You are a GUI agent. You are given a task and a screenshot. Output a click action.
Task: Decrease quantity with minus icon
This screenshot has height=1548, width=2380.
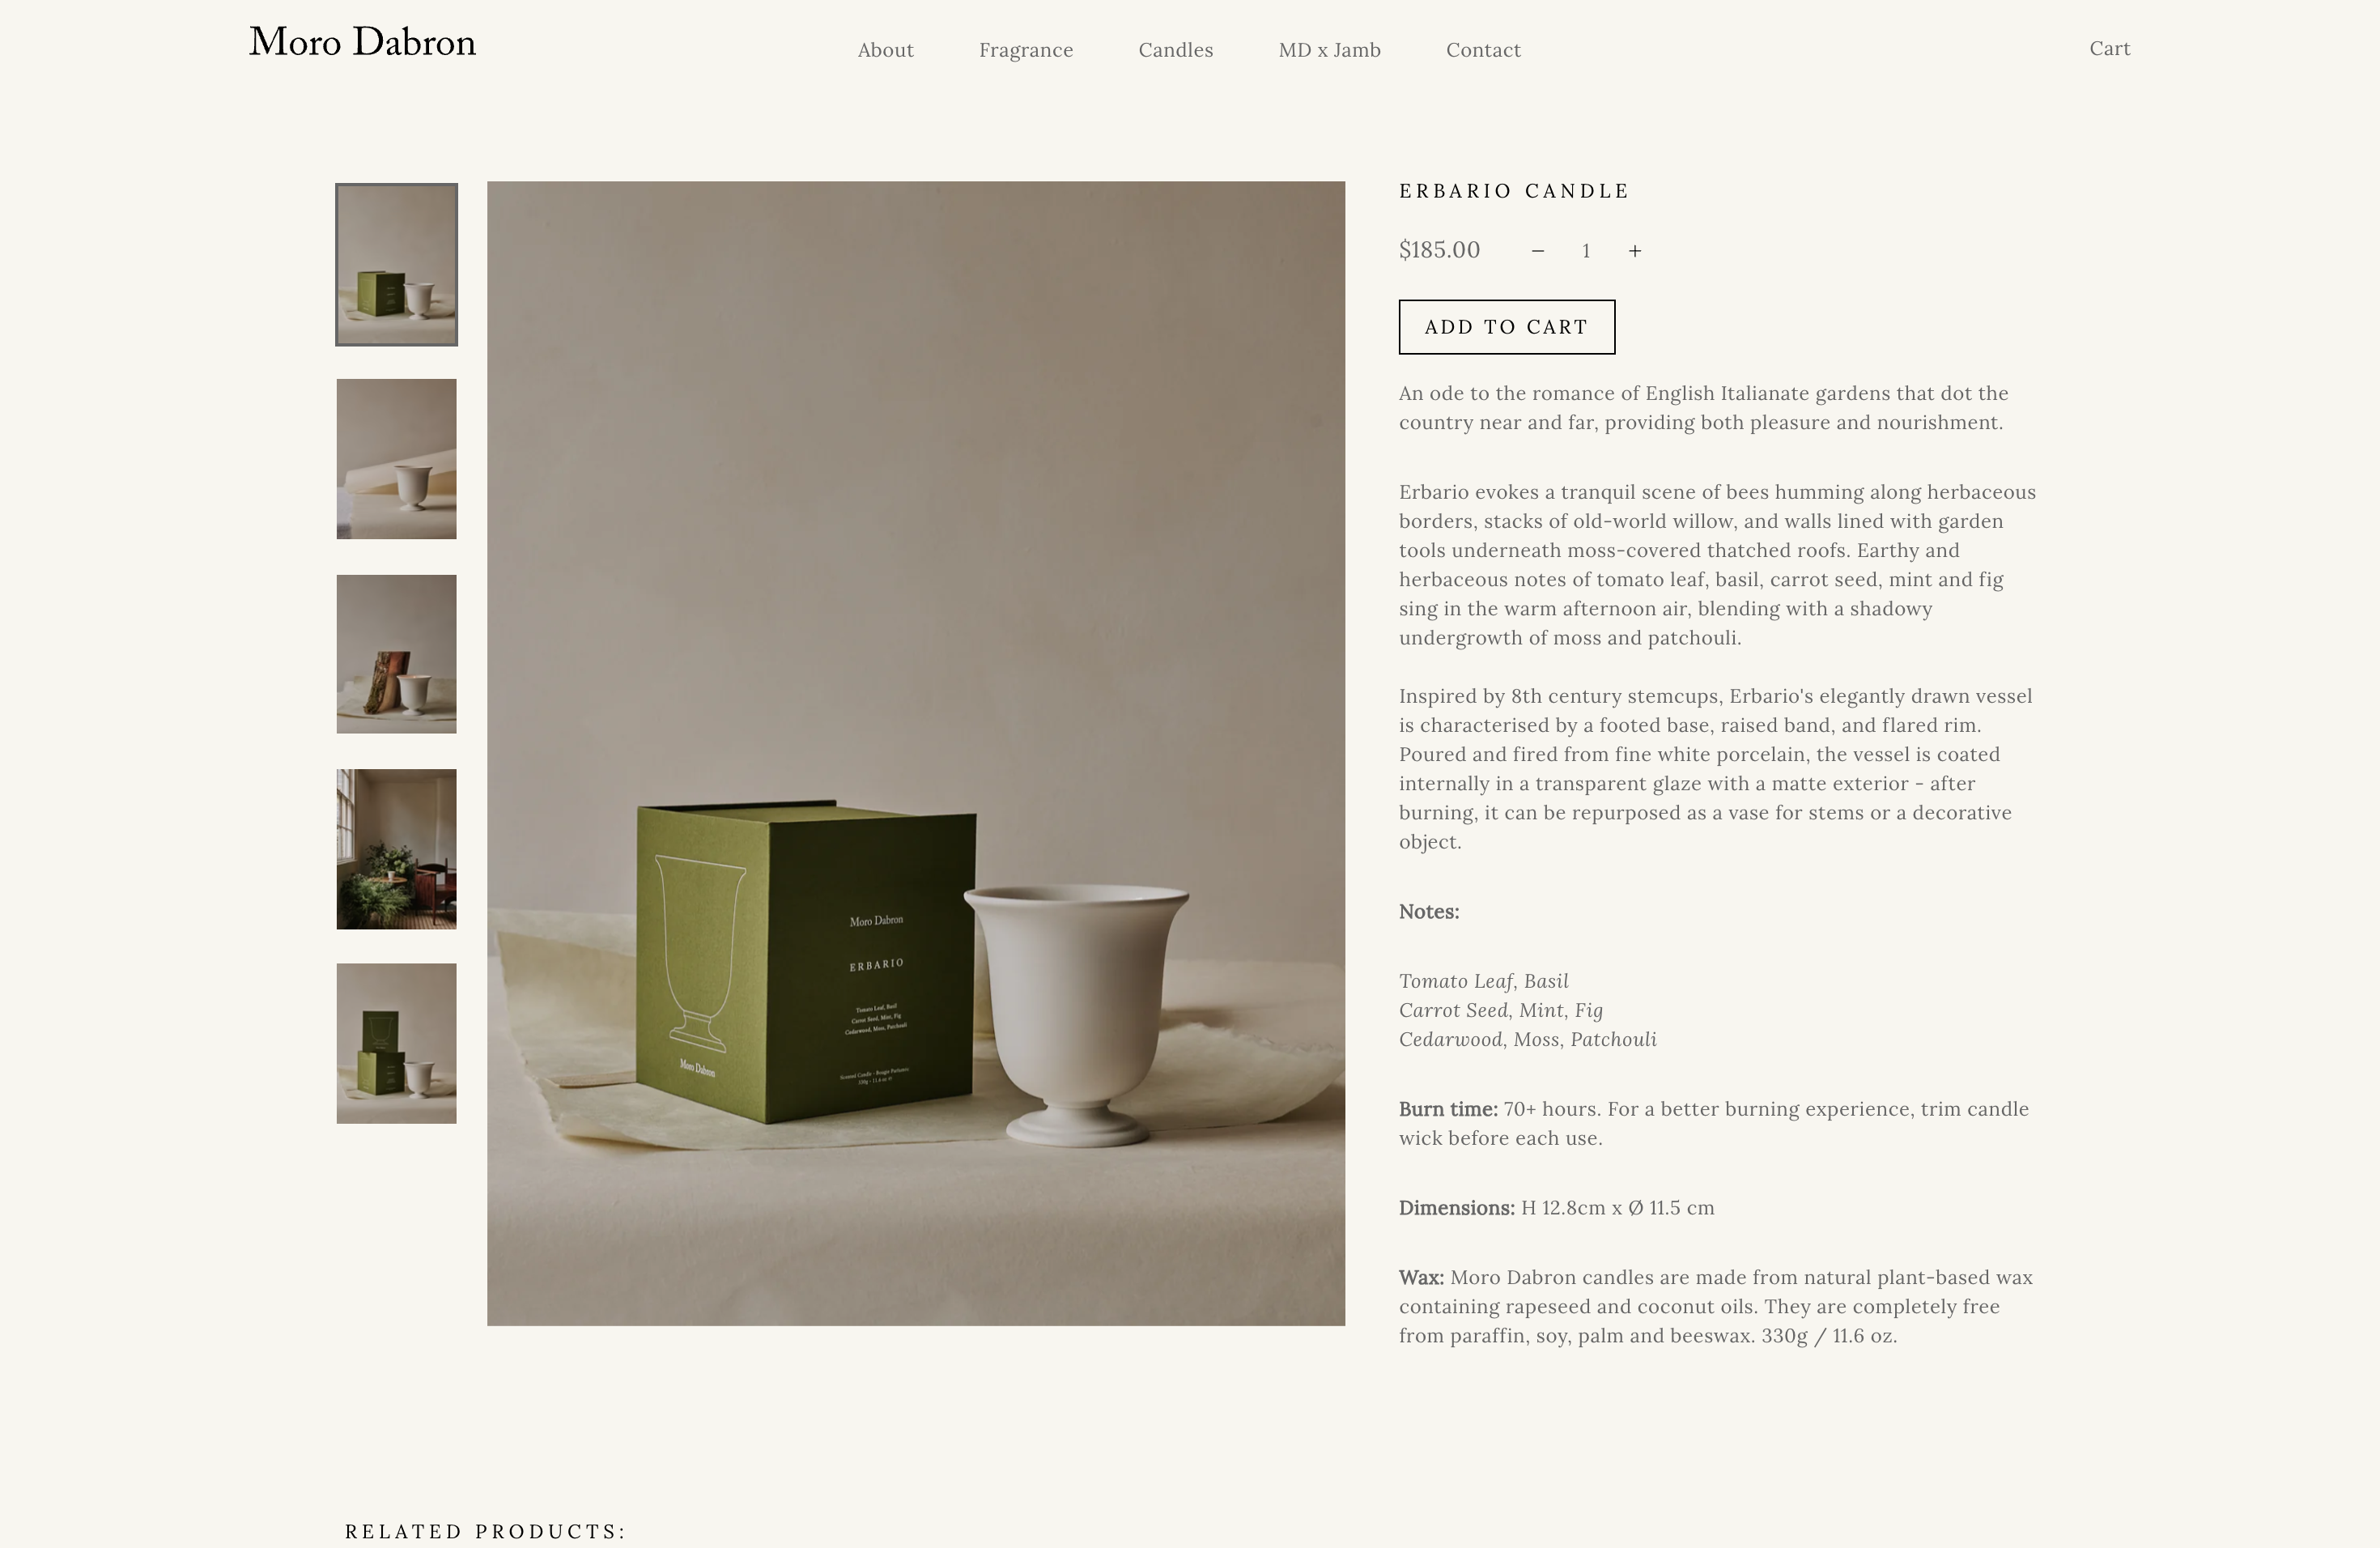tap(1537, 250)
